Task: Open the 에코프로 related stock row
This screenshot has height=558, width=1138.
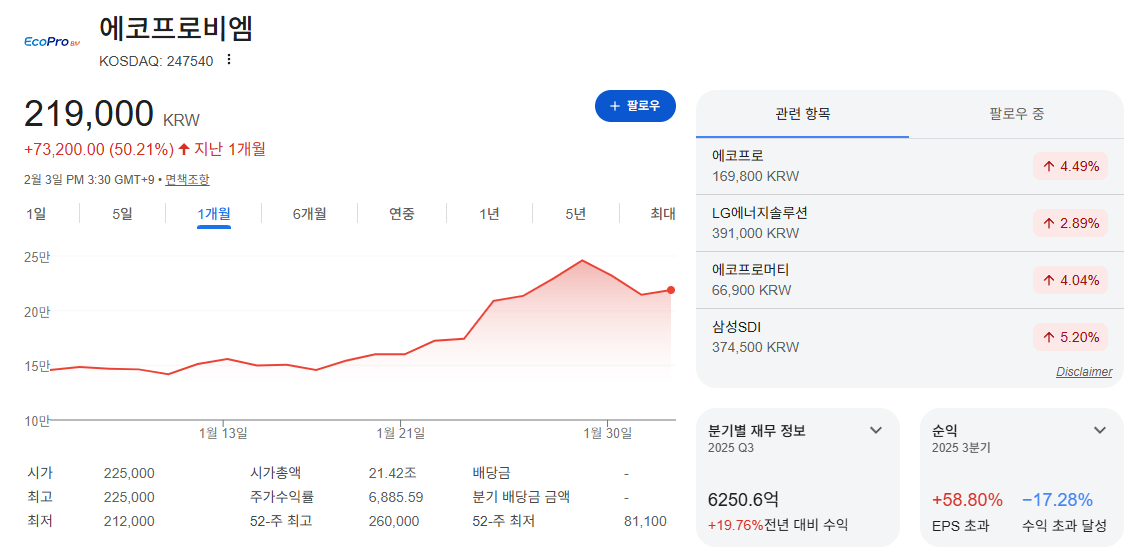Action: (x=909, y=166)
